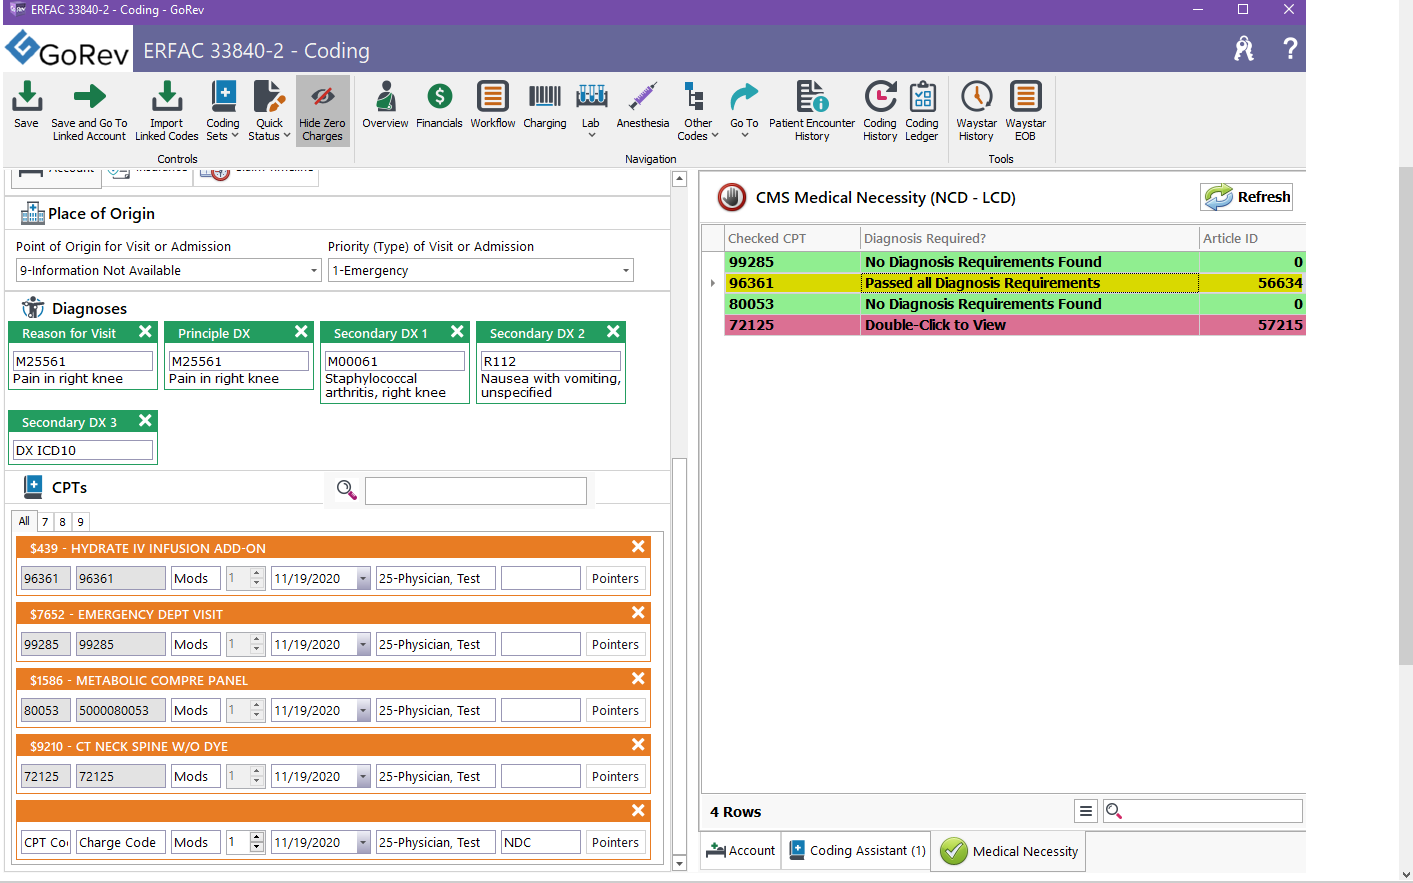This screenshot has width=1413, height=883.
Task: Click Mods for CPT 72125
Action: click(x=196, y=776)
